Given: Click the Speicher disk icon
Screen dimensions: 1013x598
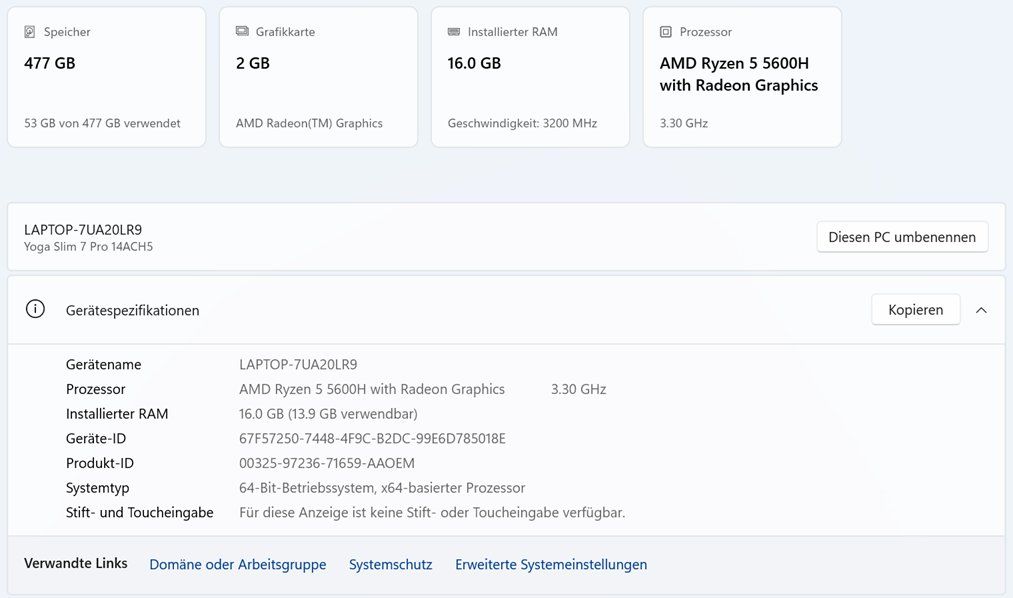Looking at the screenshot, I should [30, 32].
